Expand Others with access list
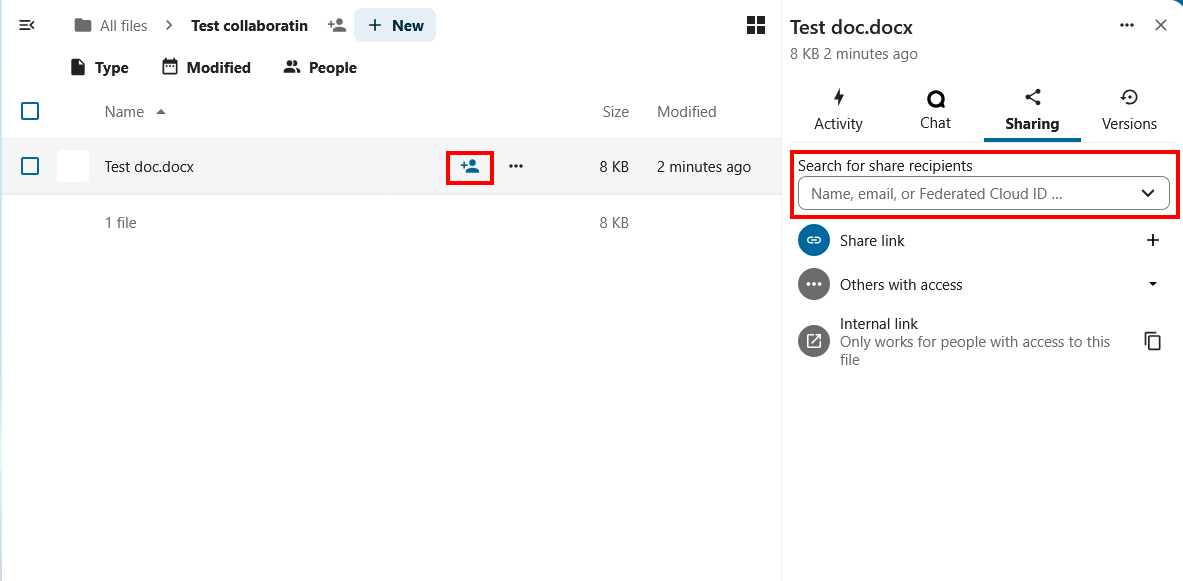The image size is (1183, 581). [x=1152, y=284]
